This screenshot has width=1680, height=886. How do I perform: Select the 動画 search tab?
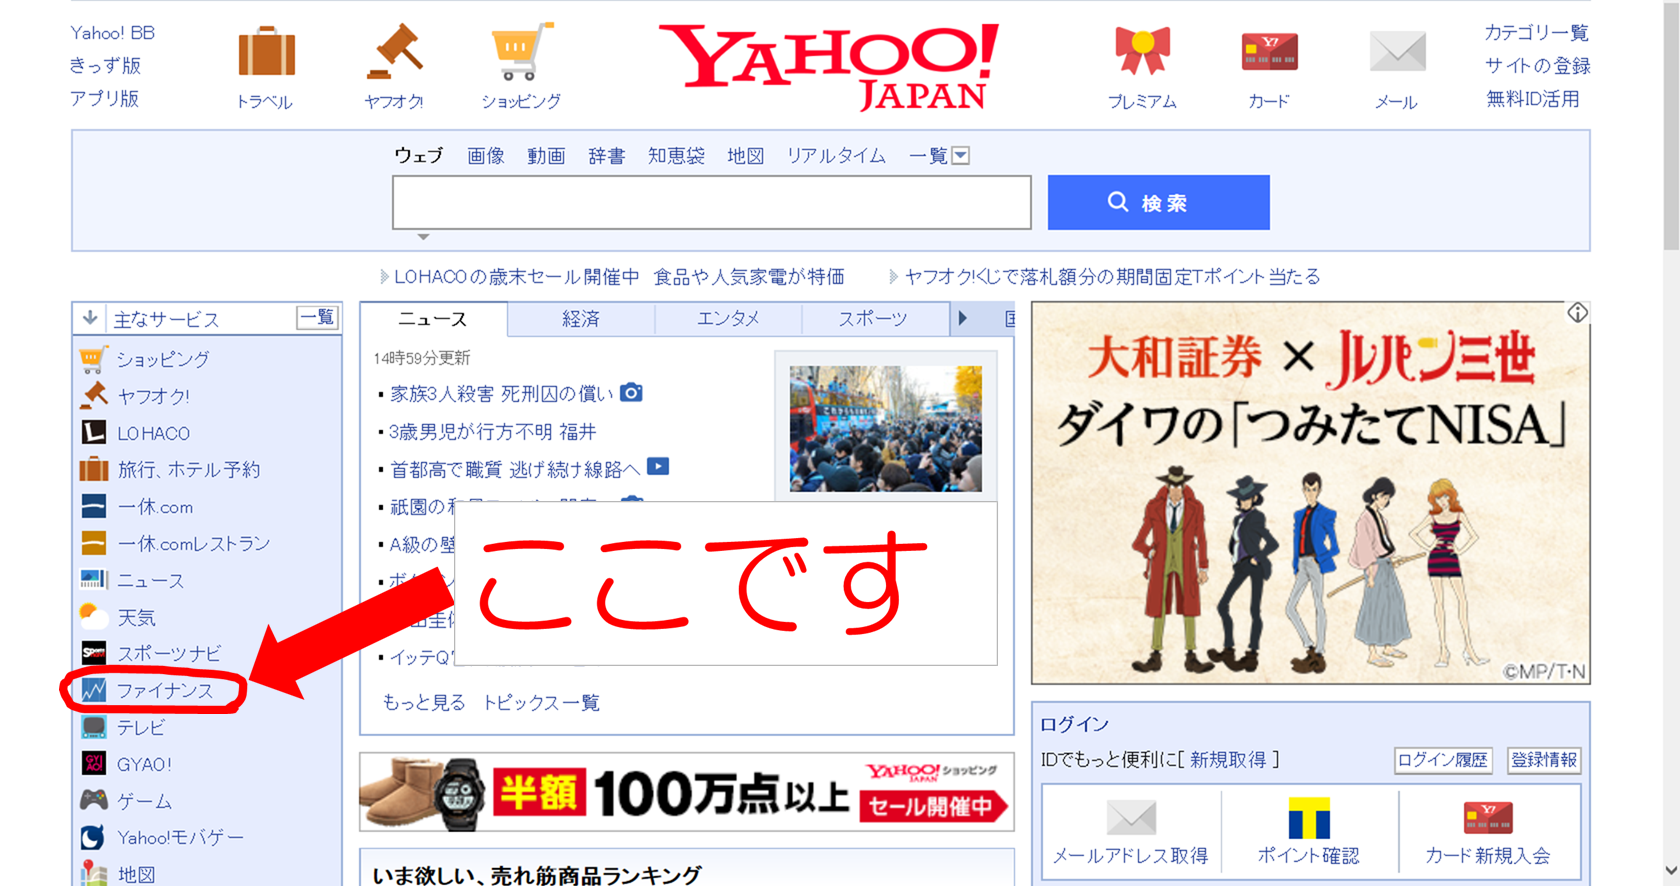click(x=546, y=155)
